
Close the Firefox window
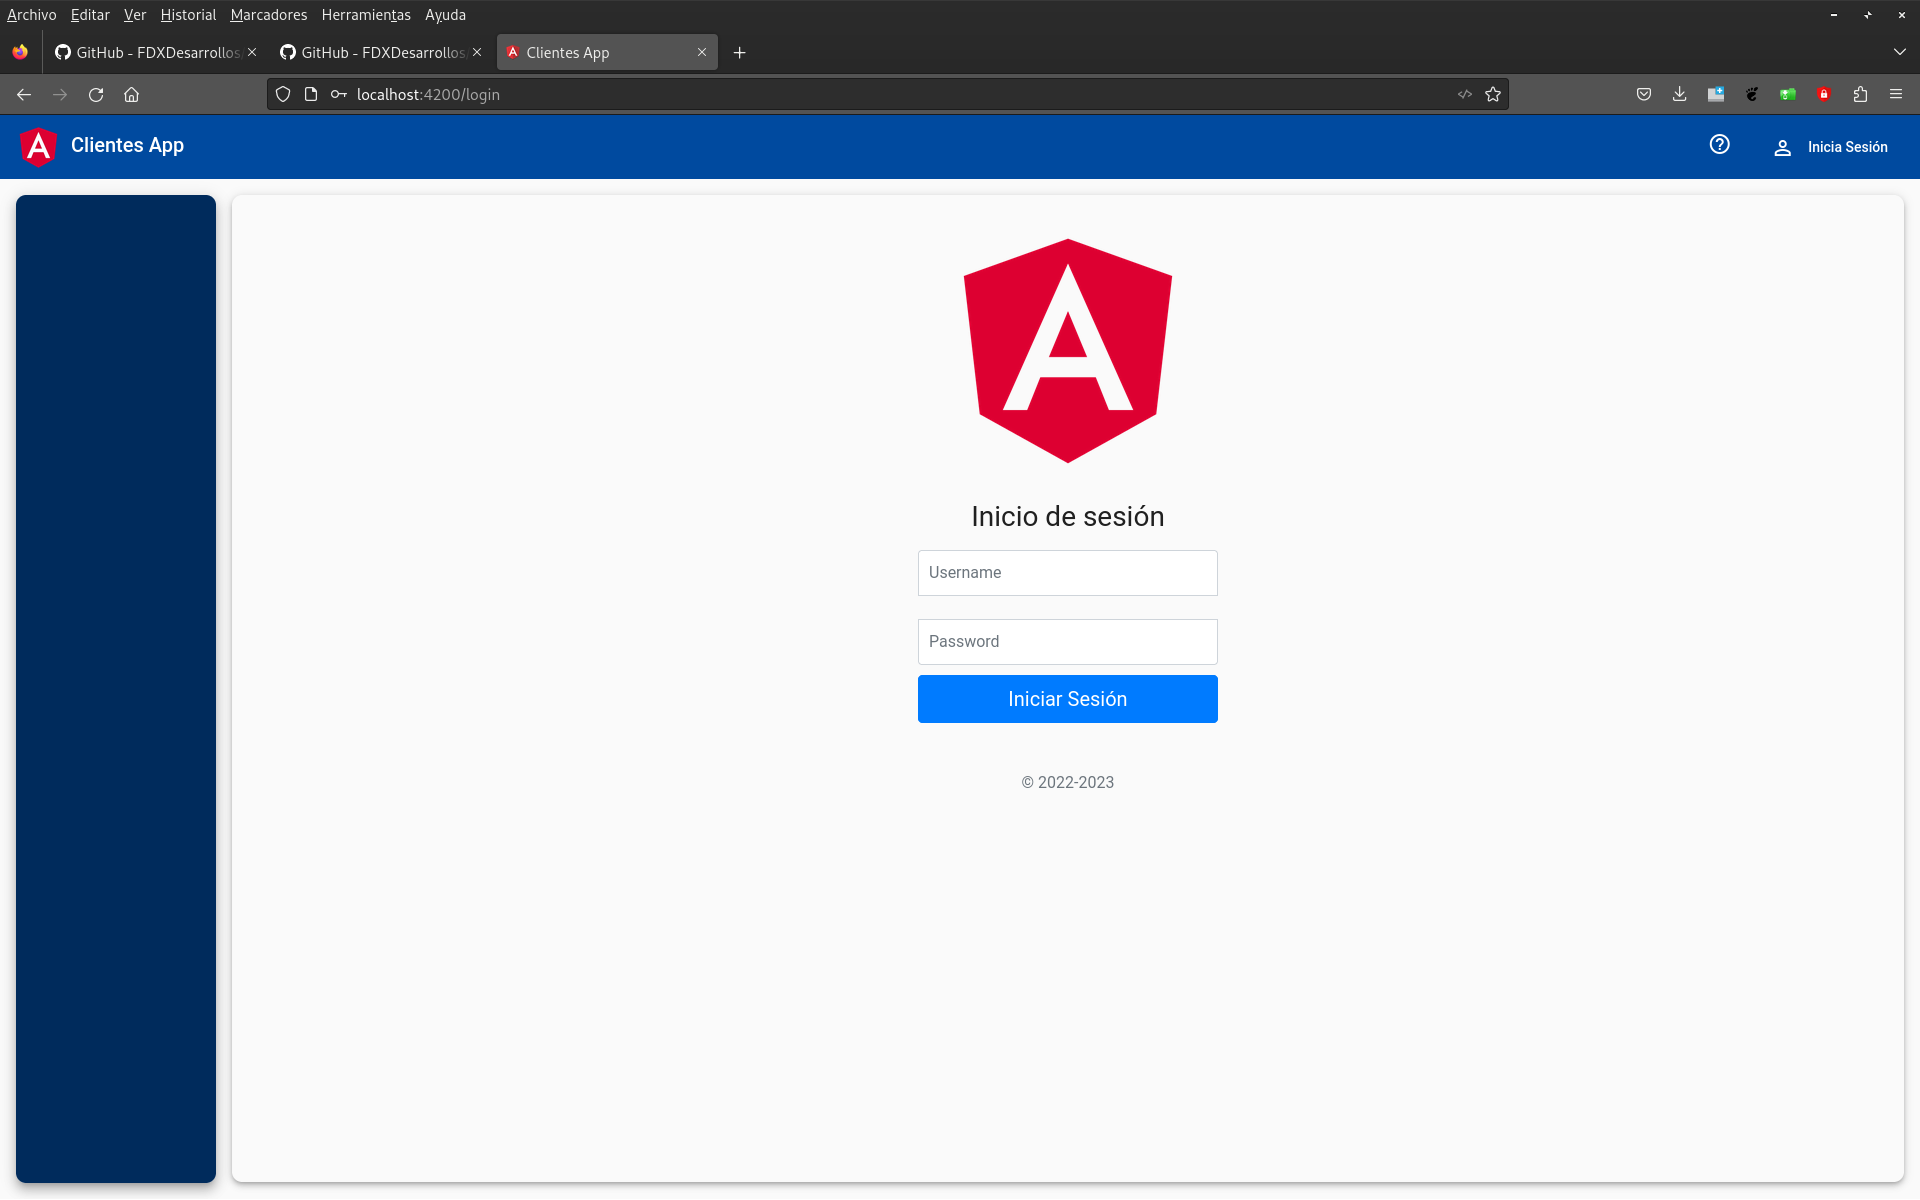pyautogui.click(x=1902, y=15)
